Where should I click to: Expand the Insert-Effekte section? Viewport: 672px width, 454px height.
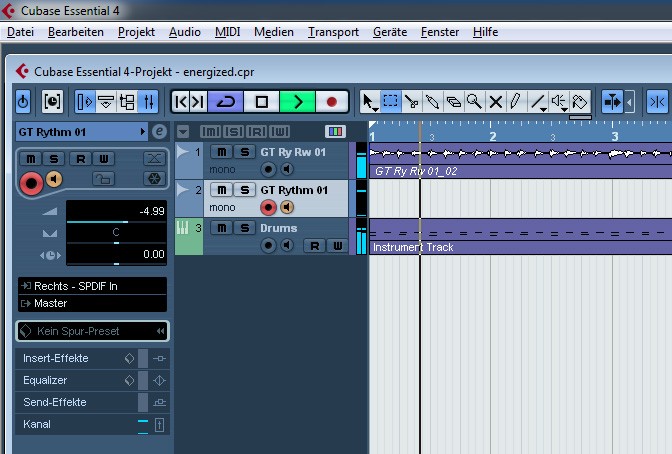click(x=92, y=358)
